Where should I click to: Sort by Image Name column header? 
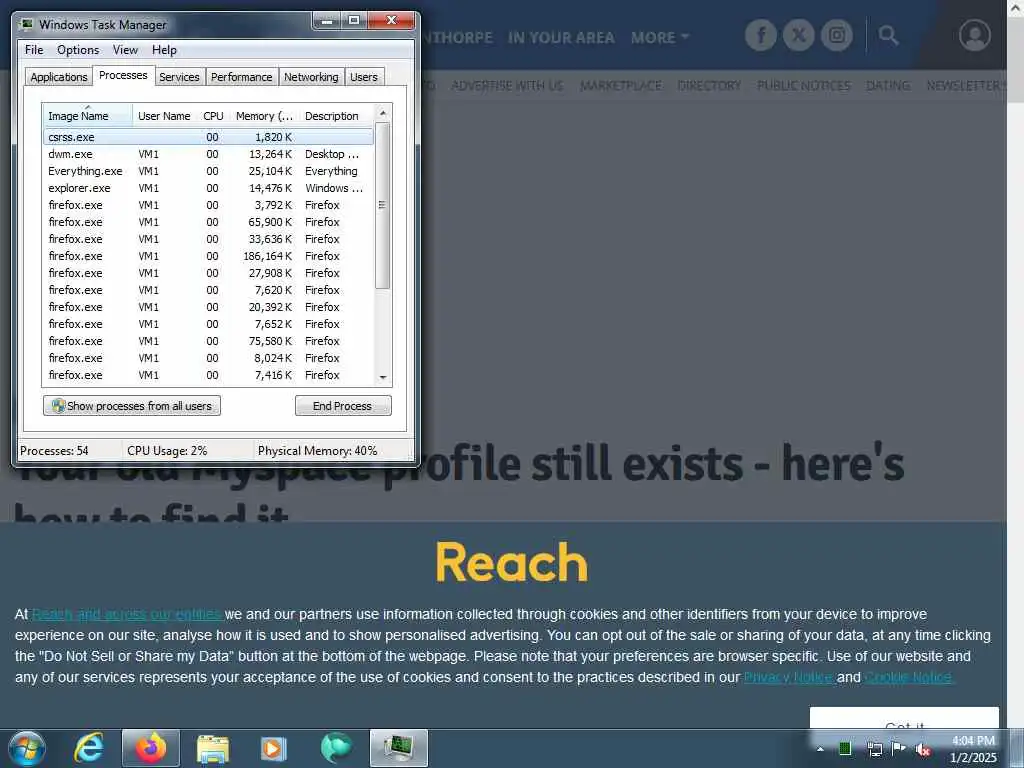(88, 116)
